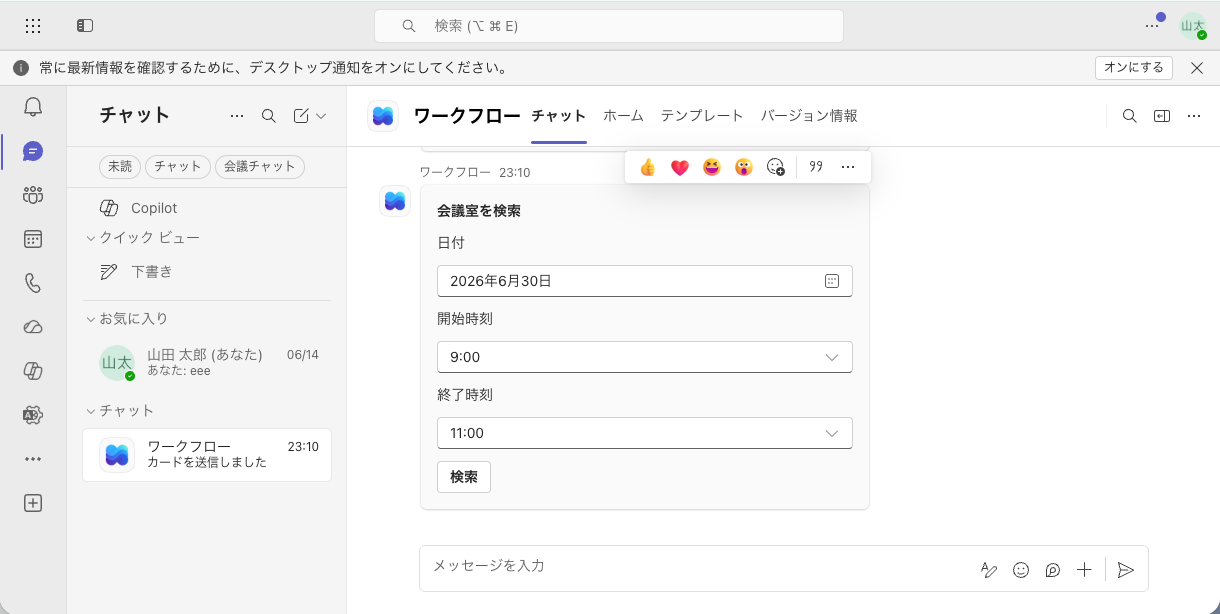Screen dimensions: 1220x614
Task: Open the Teams communities icon
Action: click(x=33, y=195)
